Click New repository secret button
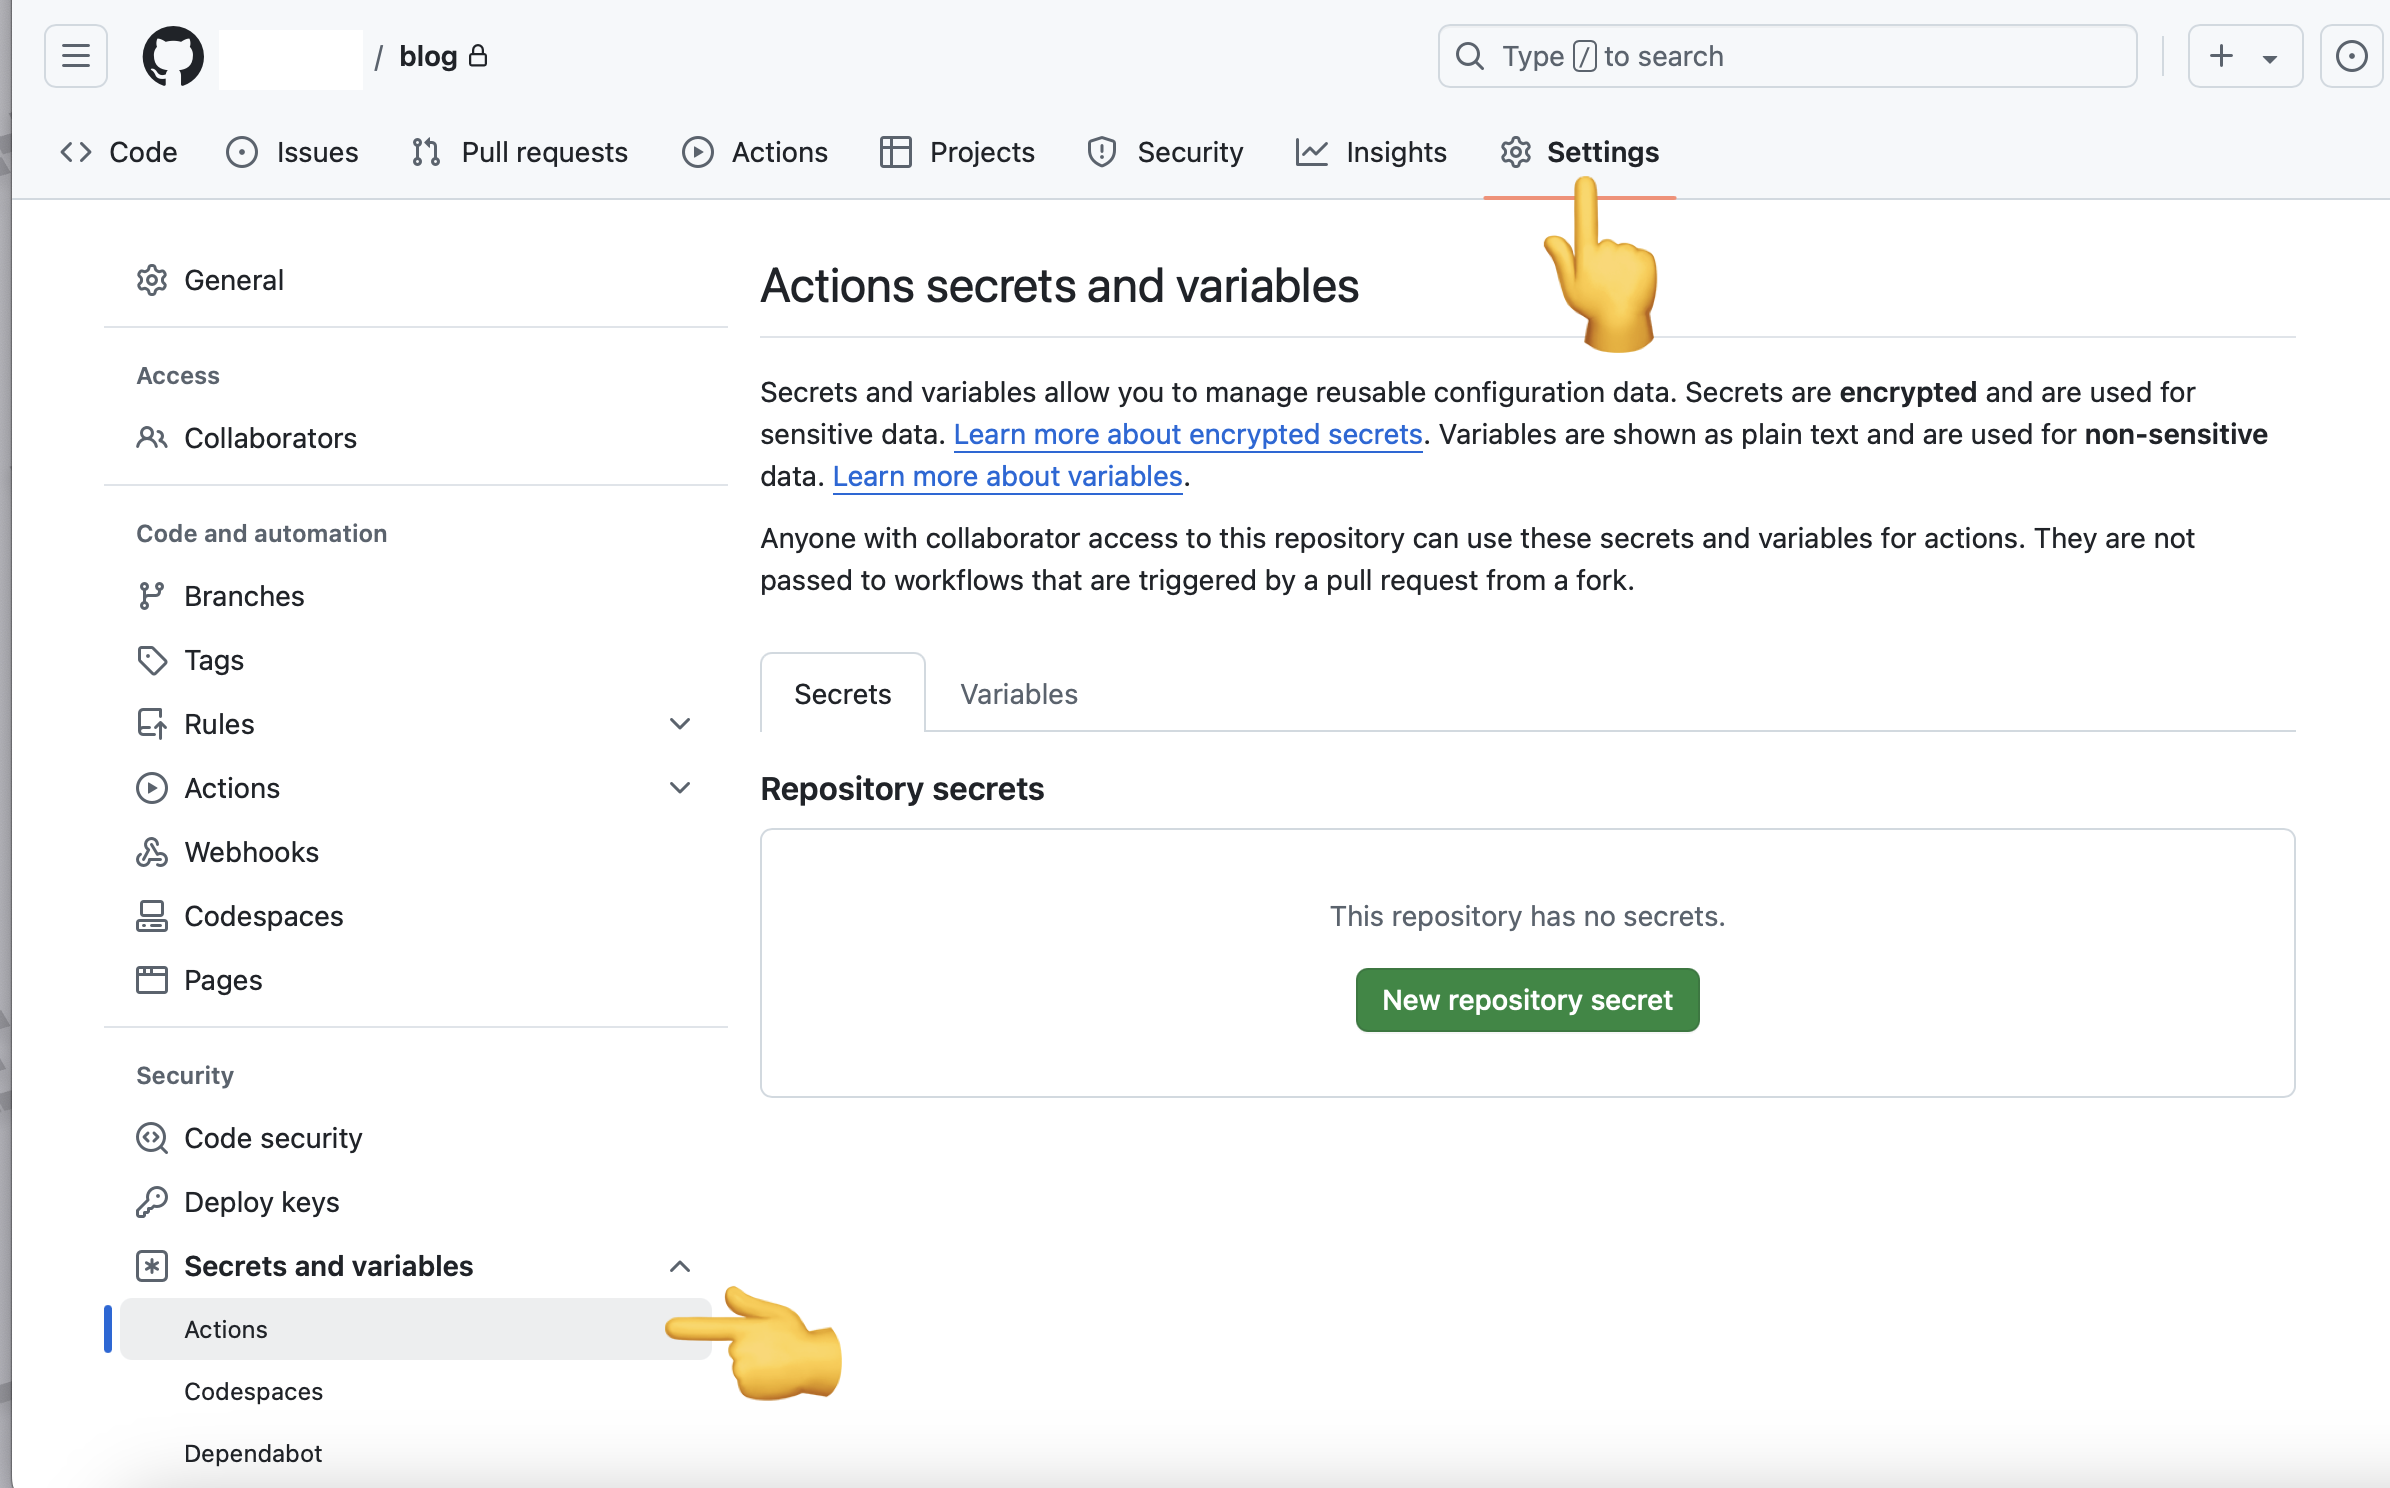Viewport: 2390px width, 1488px height. tap(1526, 999)
